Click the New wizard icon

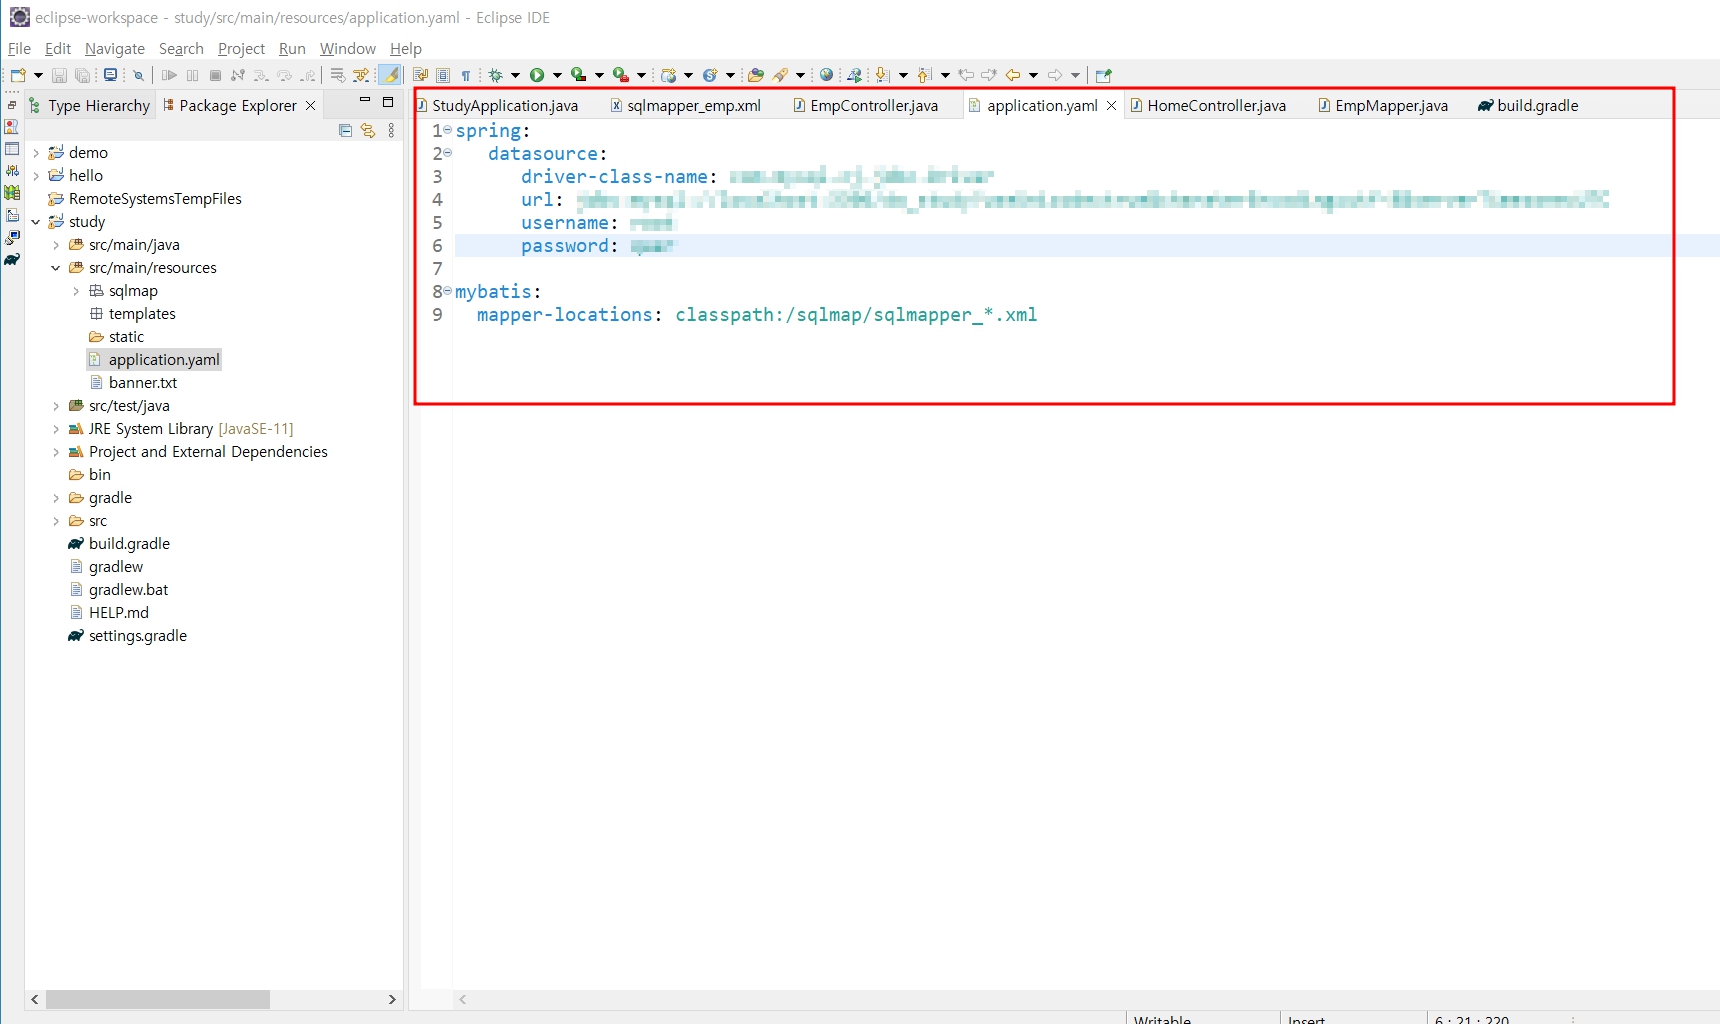click(x=18, y=75)
